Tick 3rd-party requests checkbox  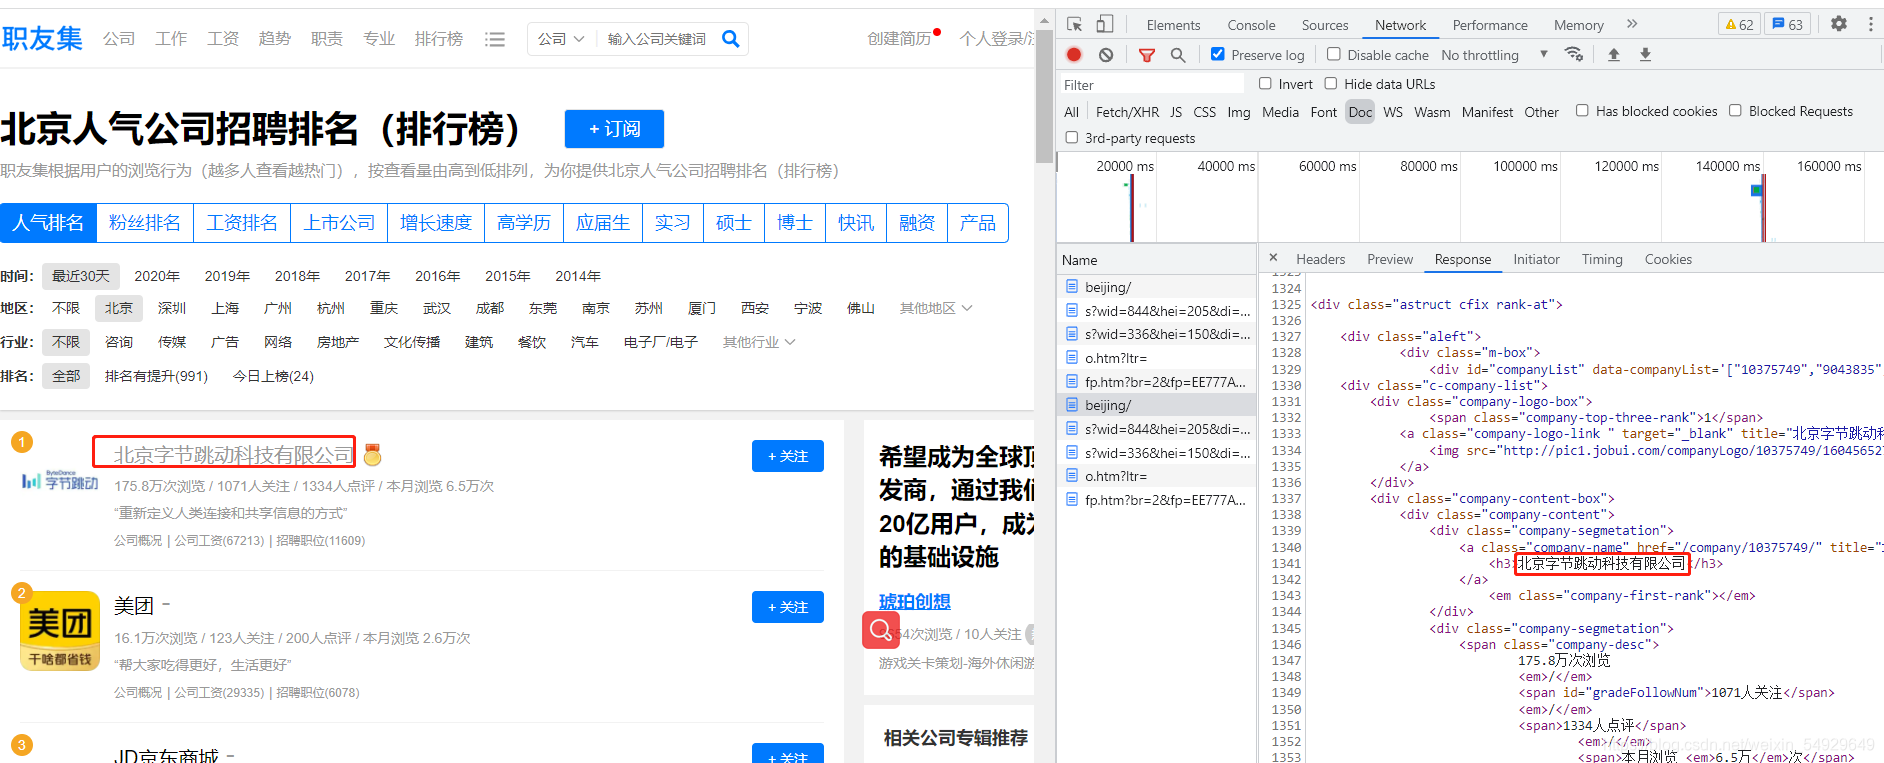[x=1072, y=137]
